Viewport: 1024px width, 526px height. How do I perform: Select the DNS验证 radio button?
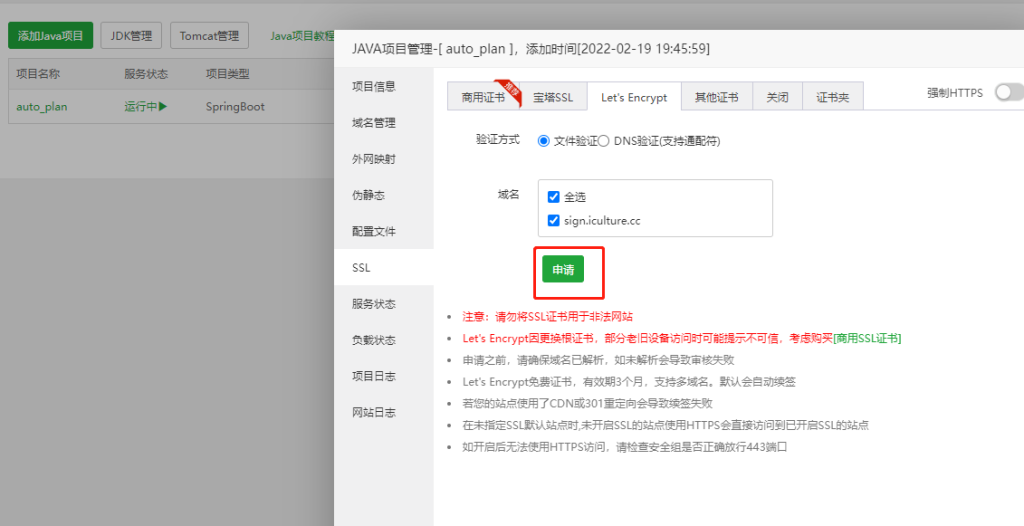tap(603, 141)
